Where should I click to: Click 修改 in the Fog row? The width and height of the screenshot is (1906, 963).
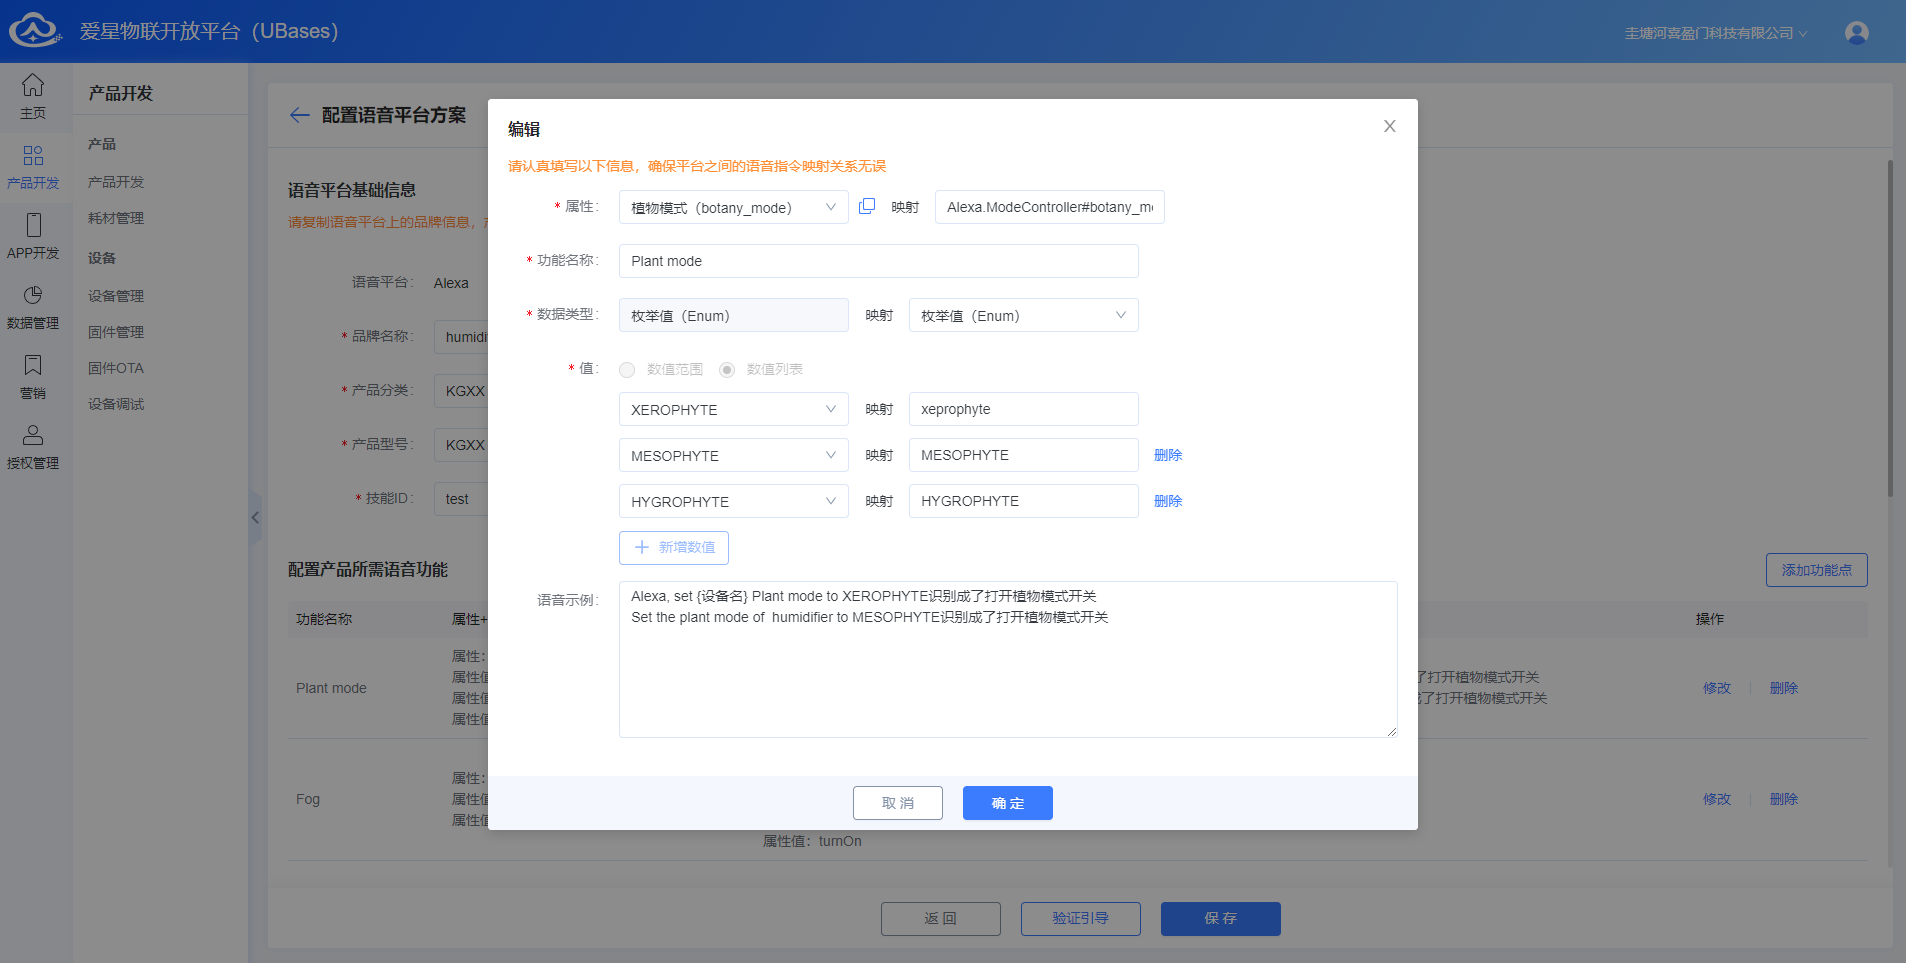tap(1717, 799)
